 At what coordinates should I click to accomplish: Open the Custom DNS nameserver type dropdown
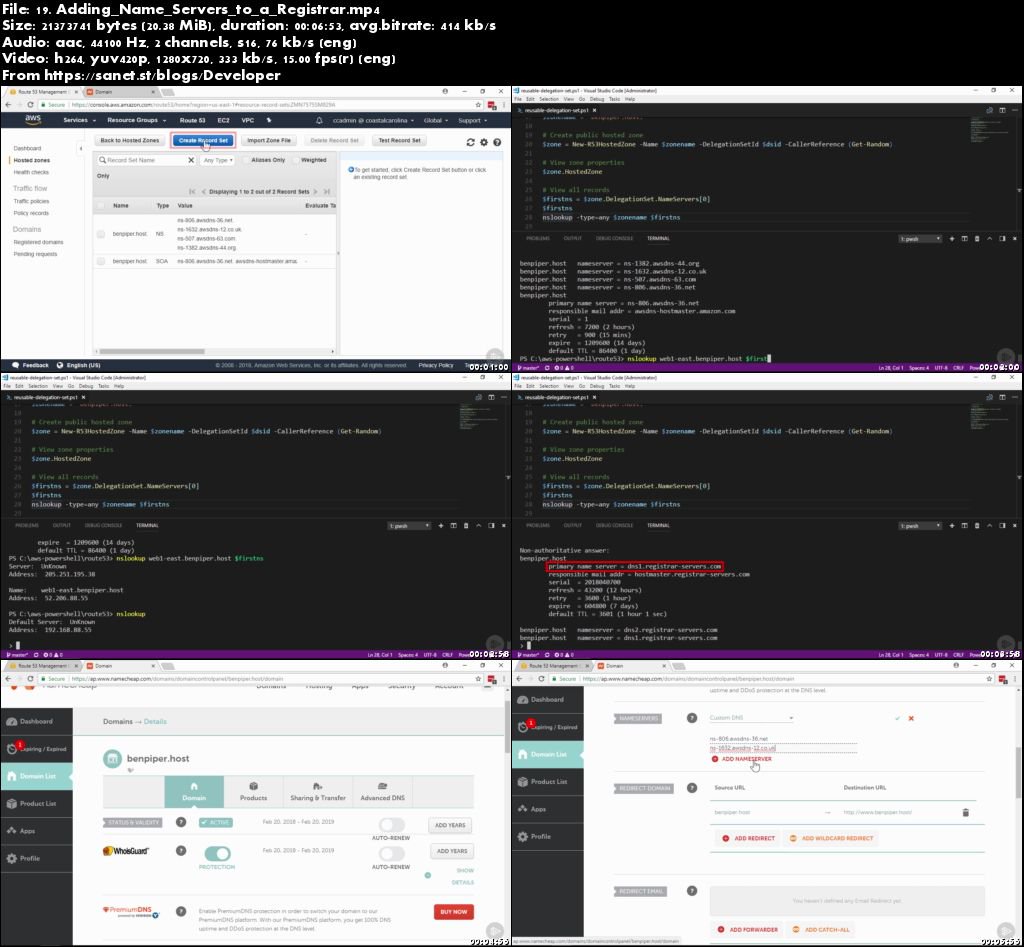pyautogui.click(x=751, y=718)
